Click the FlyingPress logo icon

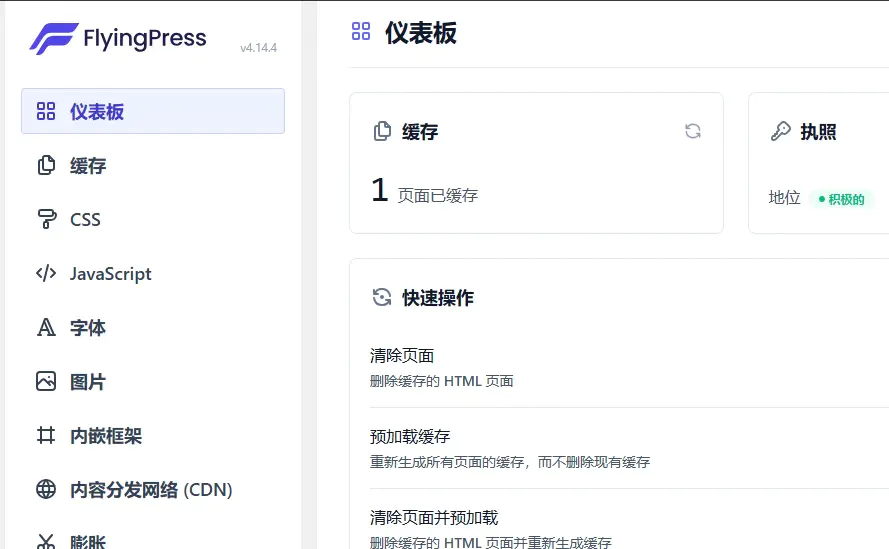click(54, 39)
